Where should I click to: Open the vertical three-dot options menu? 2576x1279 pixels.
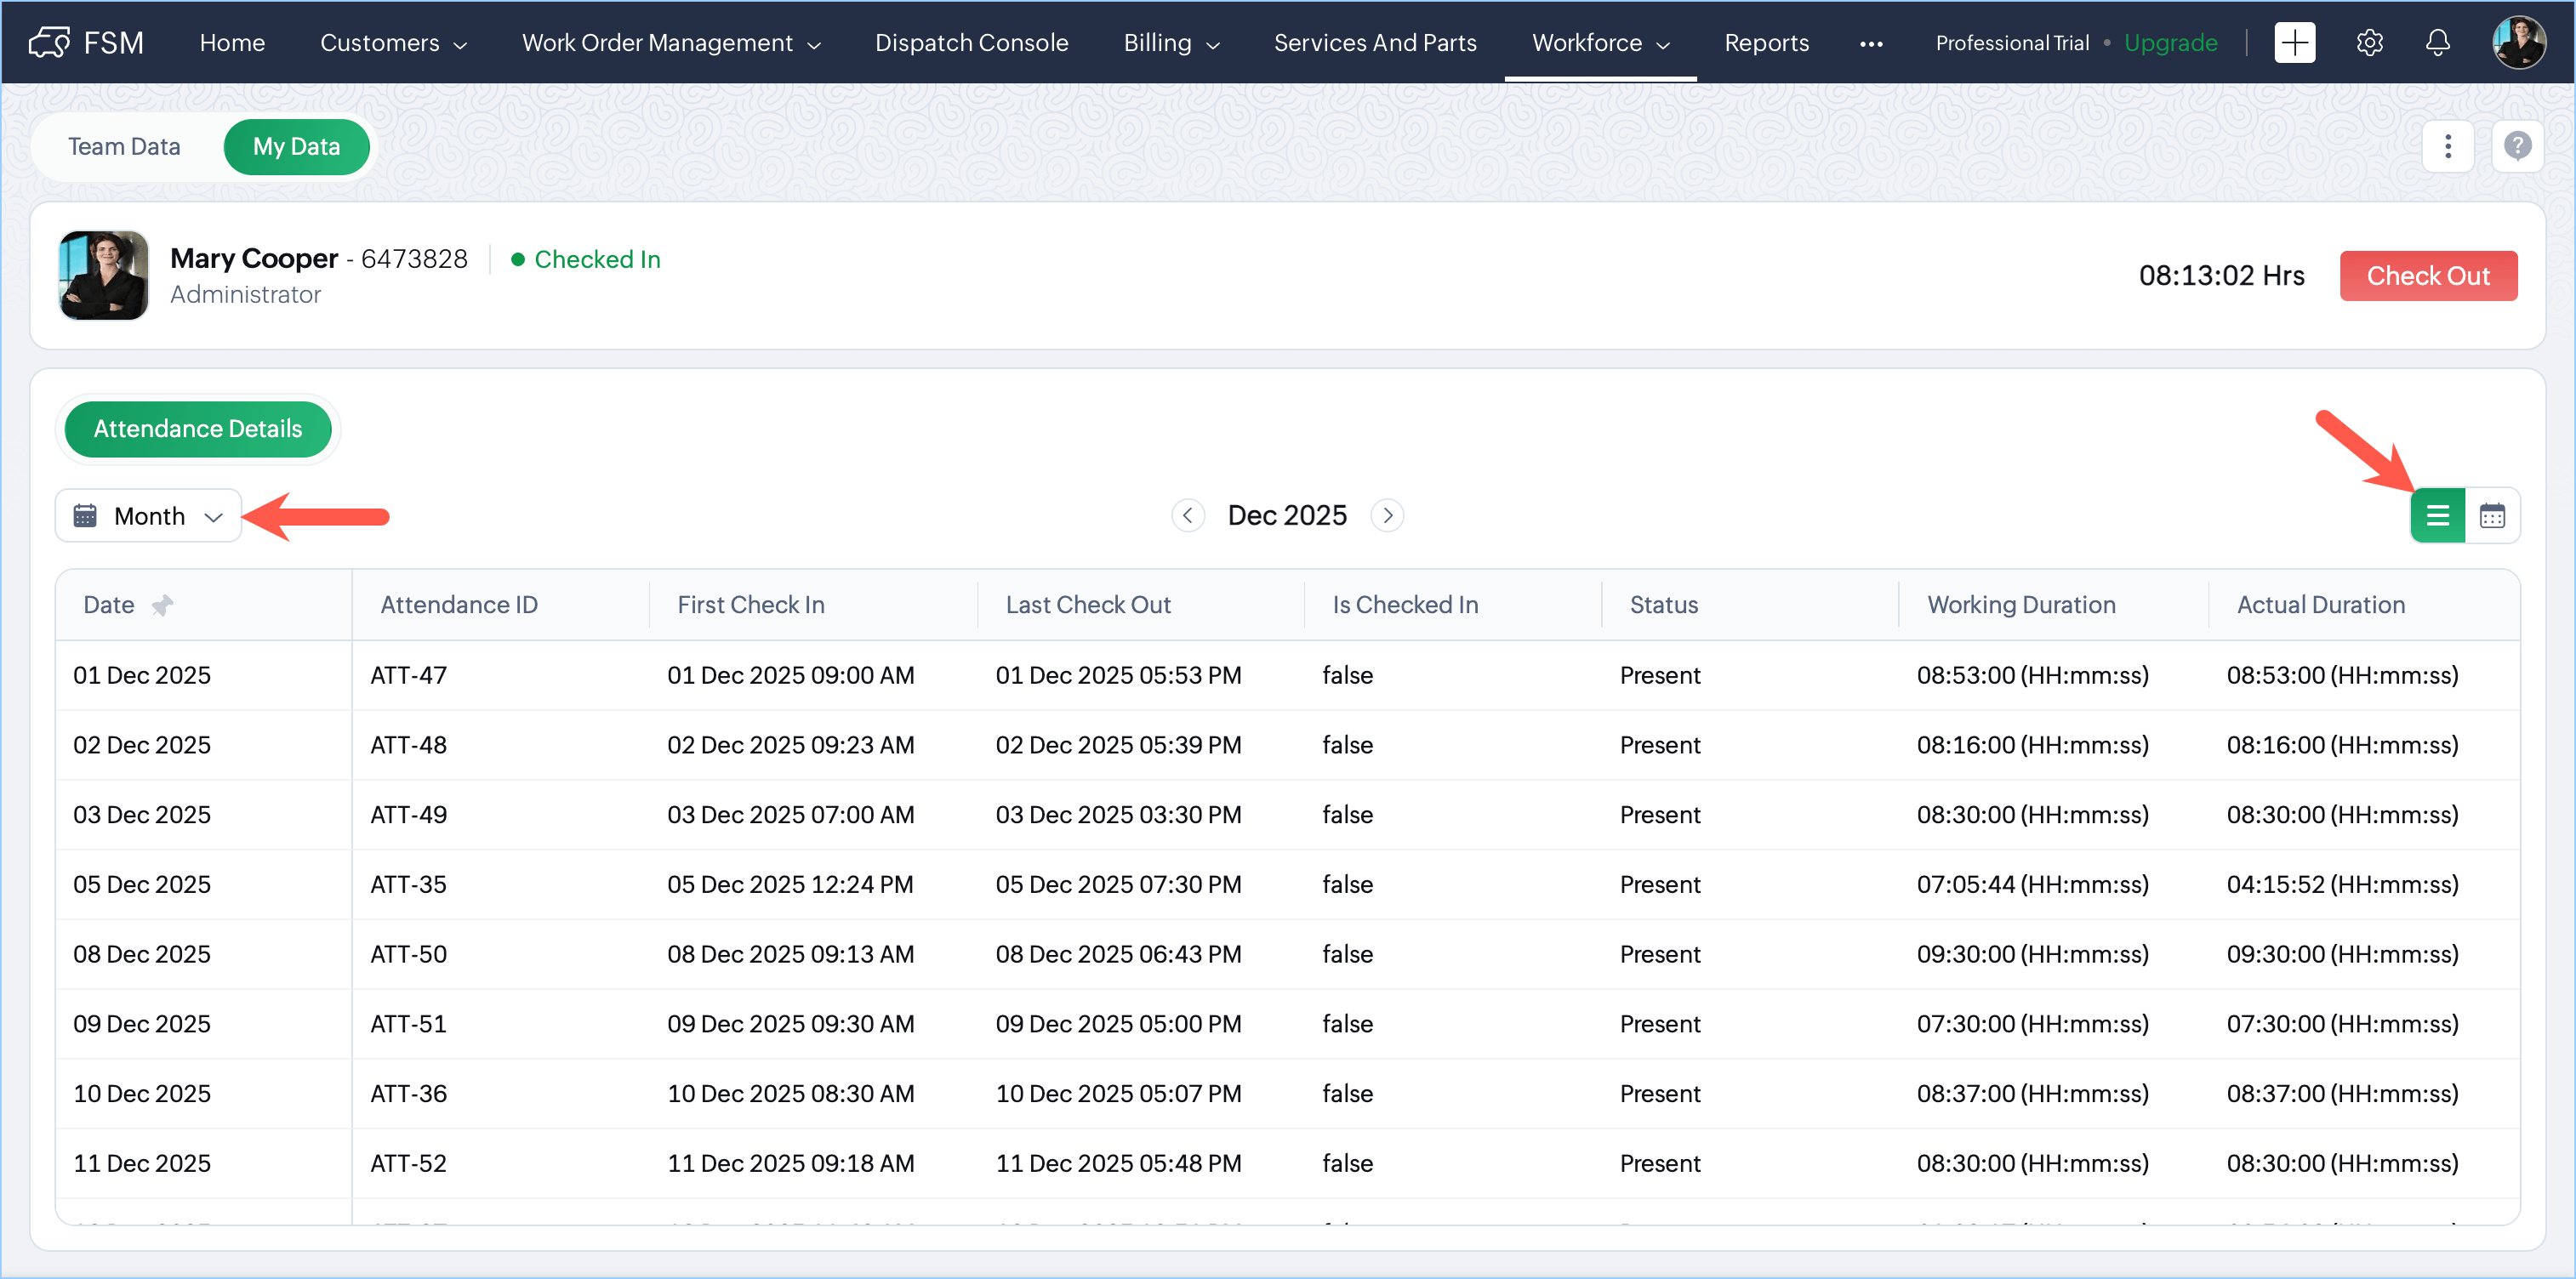tap(2447, 146)
